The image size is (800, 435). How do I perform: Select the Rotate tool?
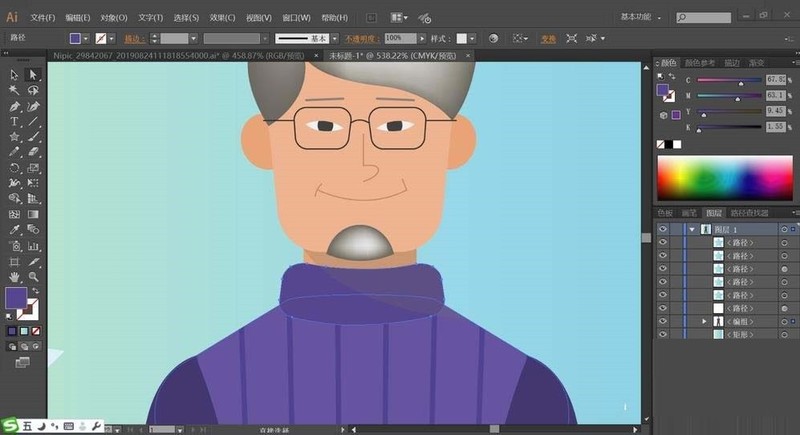pyautogui.click(x=14, y=168)
